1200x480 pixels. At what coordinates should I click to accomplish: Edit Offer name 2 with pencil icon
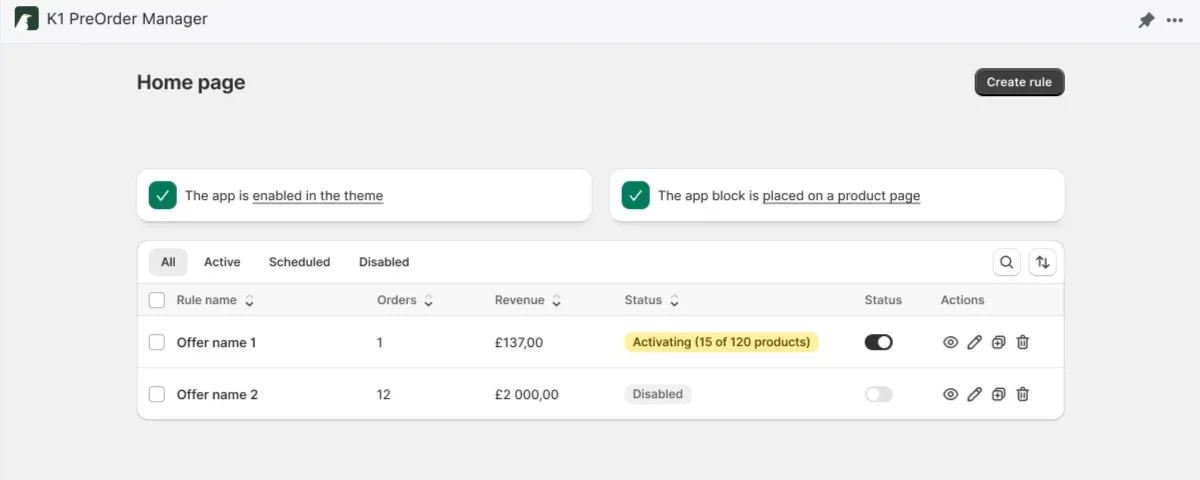[x=974, y=394]
